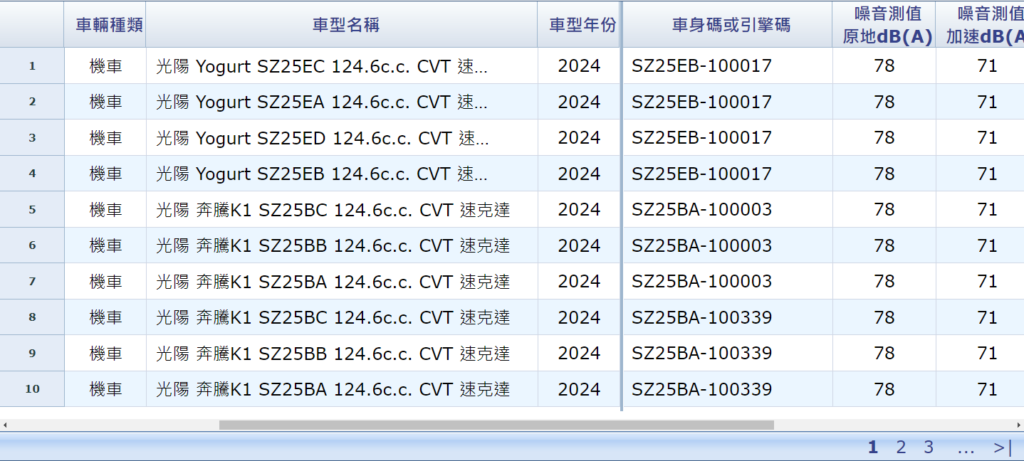Click model name Yogurt SZ25EB cell
1024x461 pixels.
click(x=342, y=174)
